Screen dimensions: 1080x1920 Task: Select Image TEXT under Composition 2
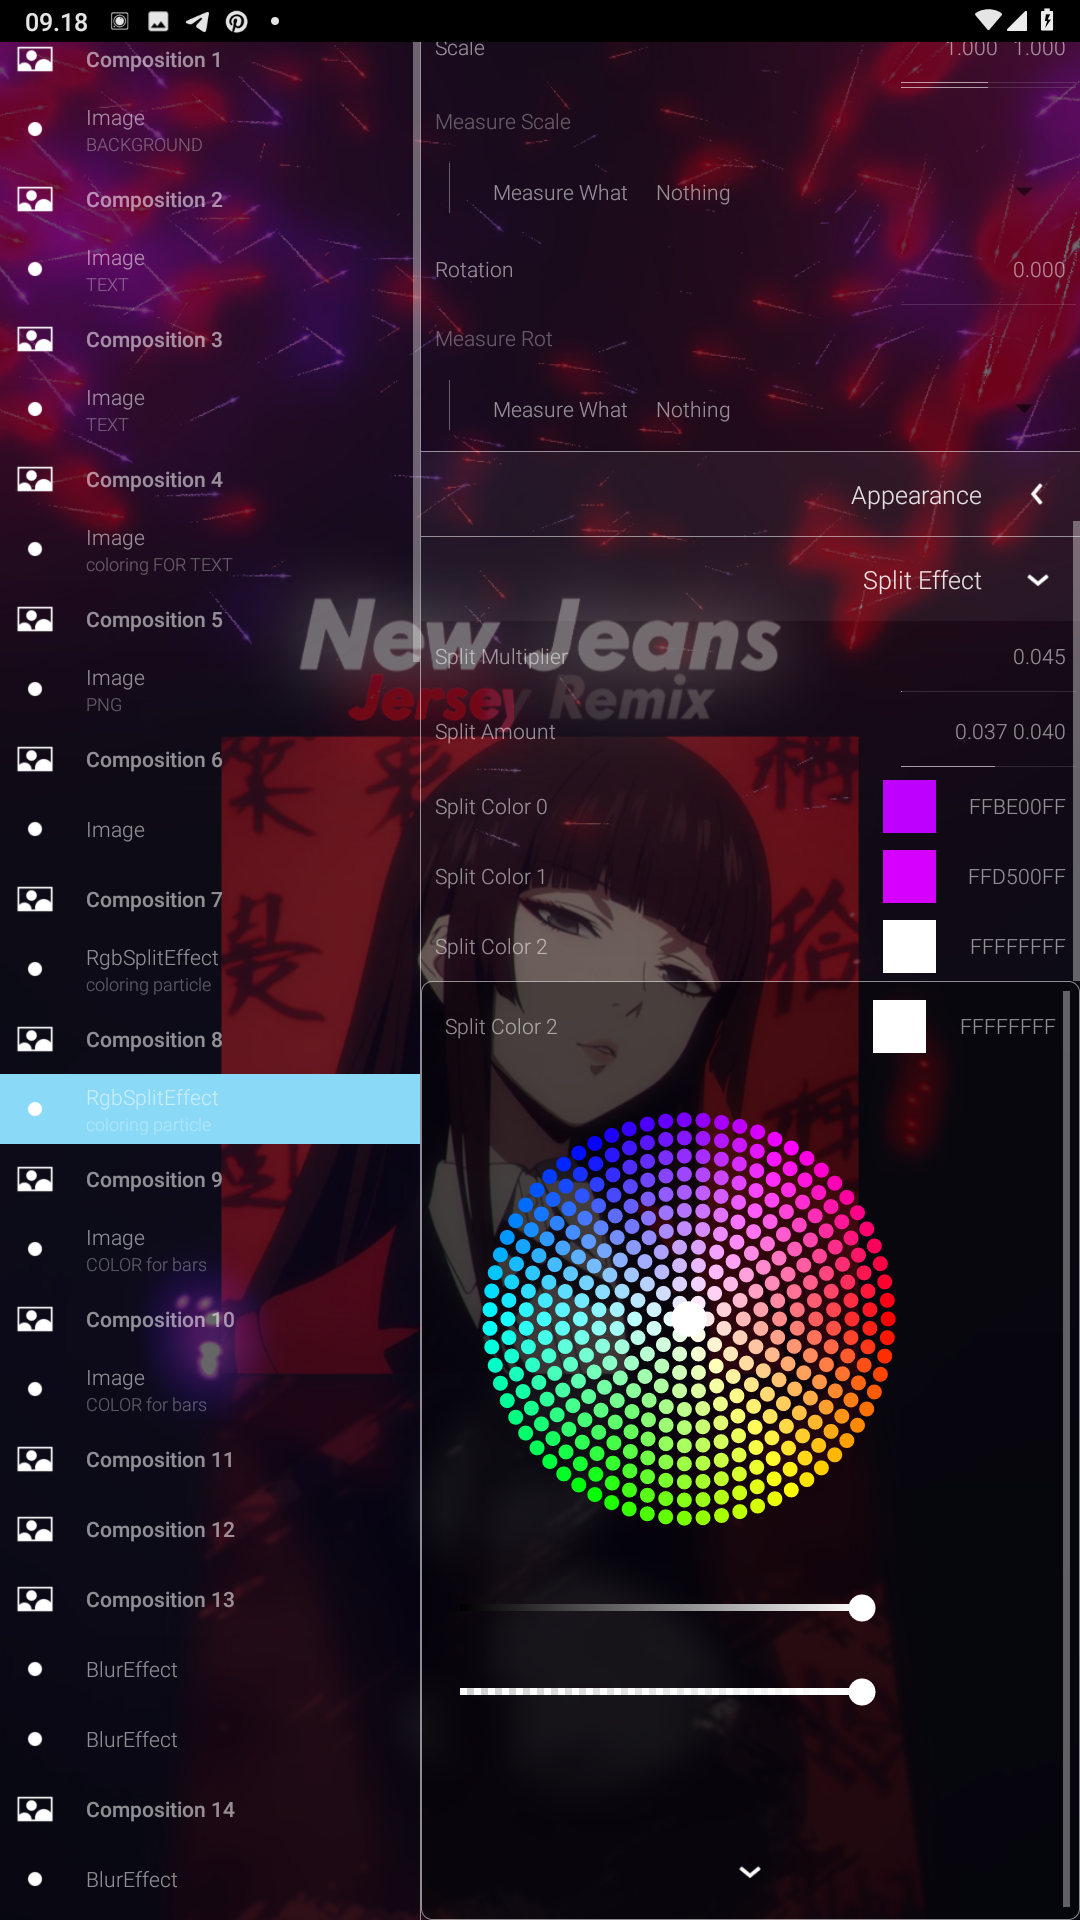click(210, 270)
